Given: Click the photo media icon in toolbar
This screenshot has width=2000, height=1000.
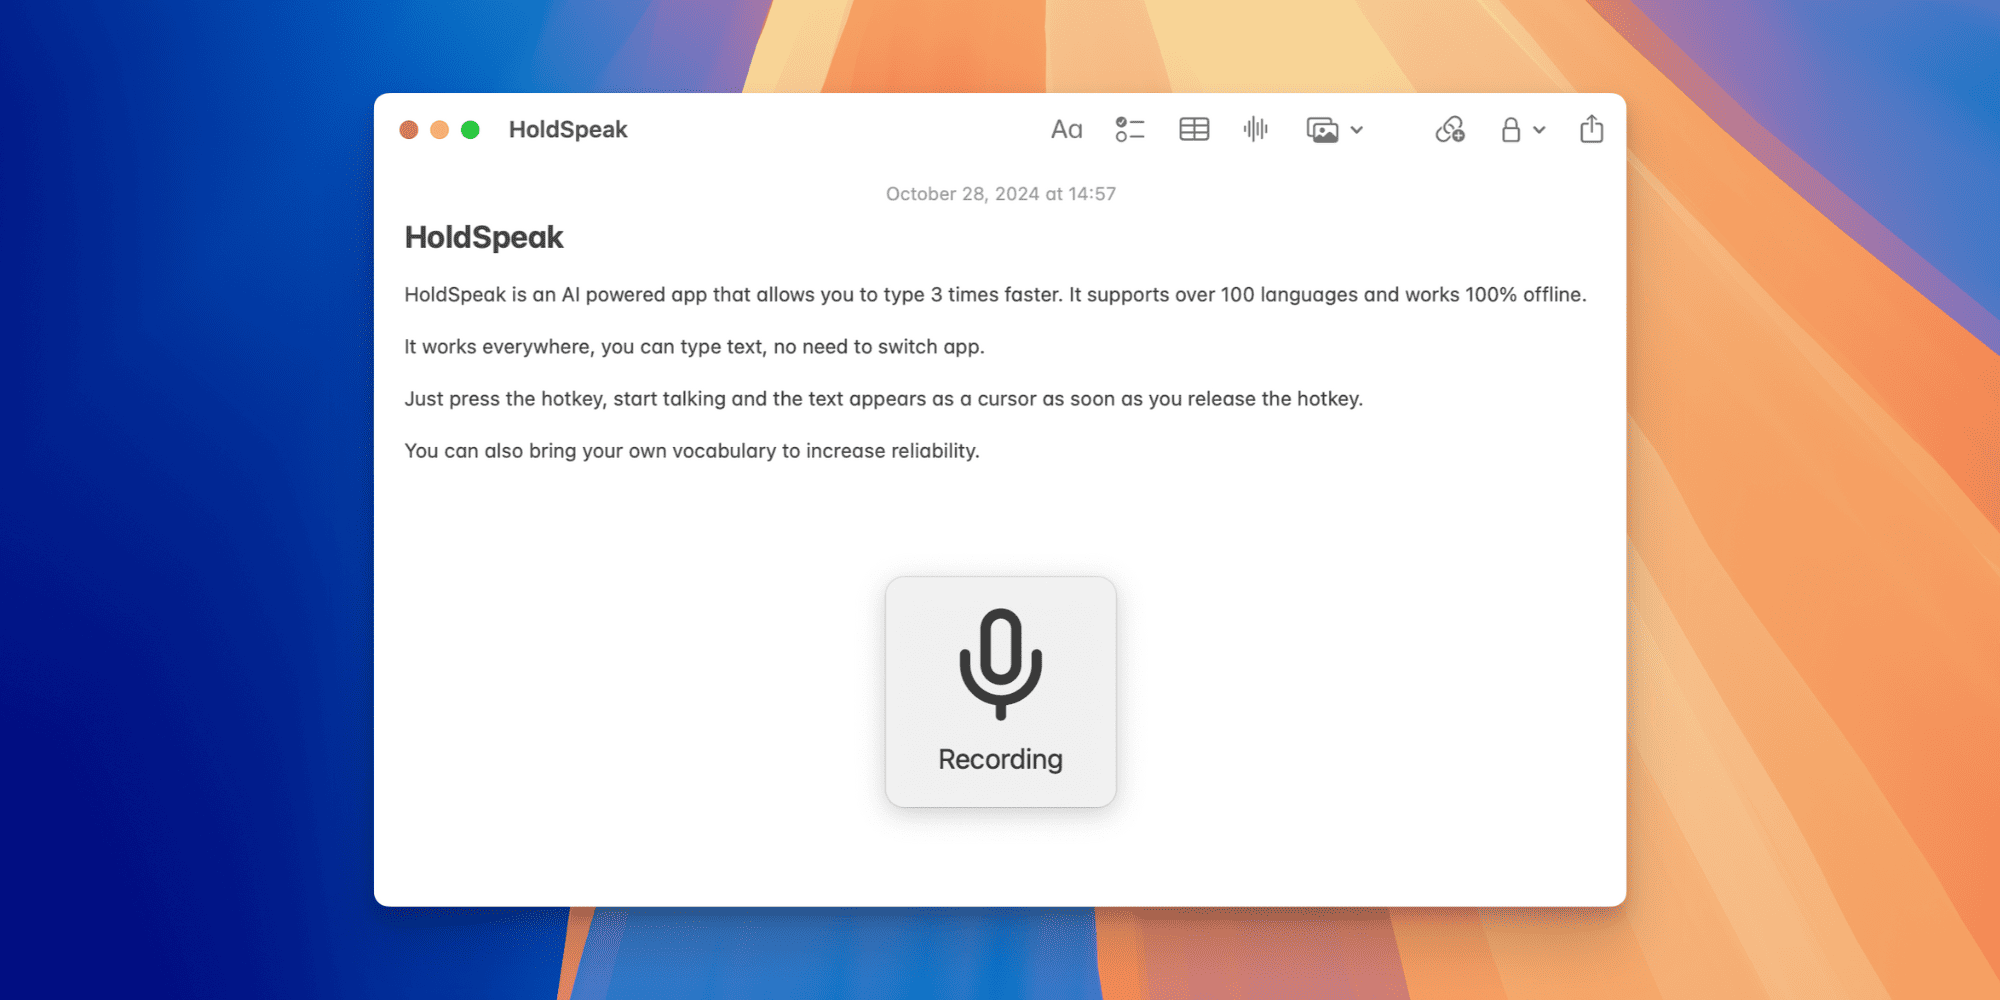Looking at the screenshot, I should pos(1322,130).
